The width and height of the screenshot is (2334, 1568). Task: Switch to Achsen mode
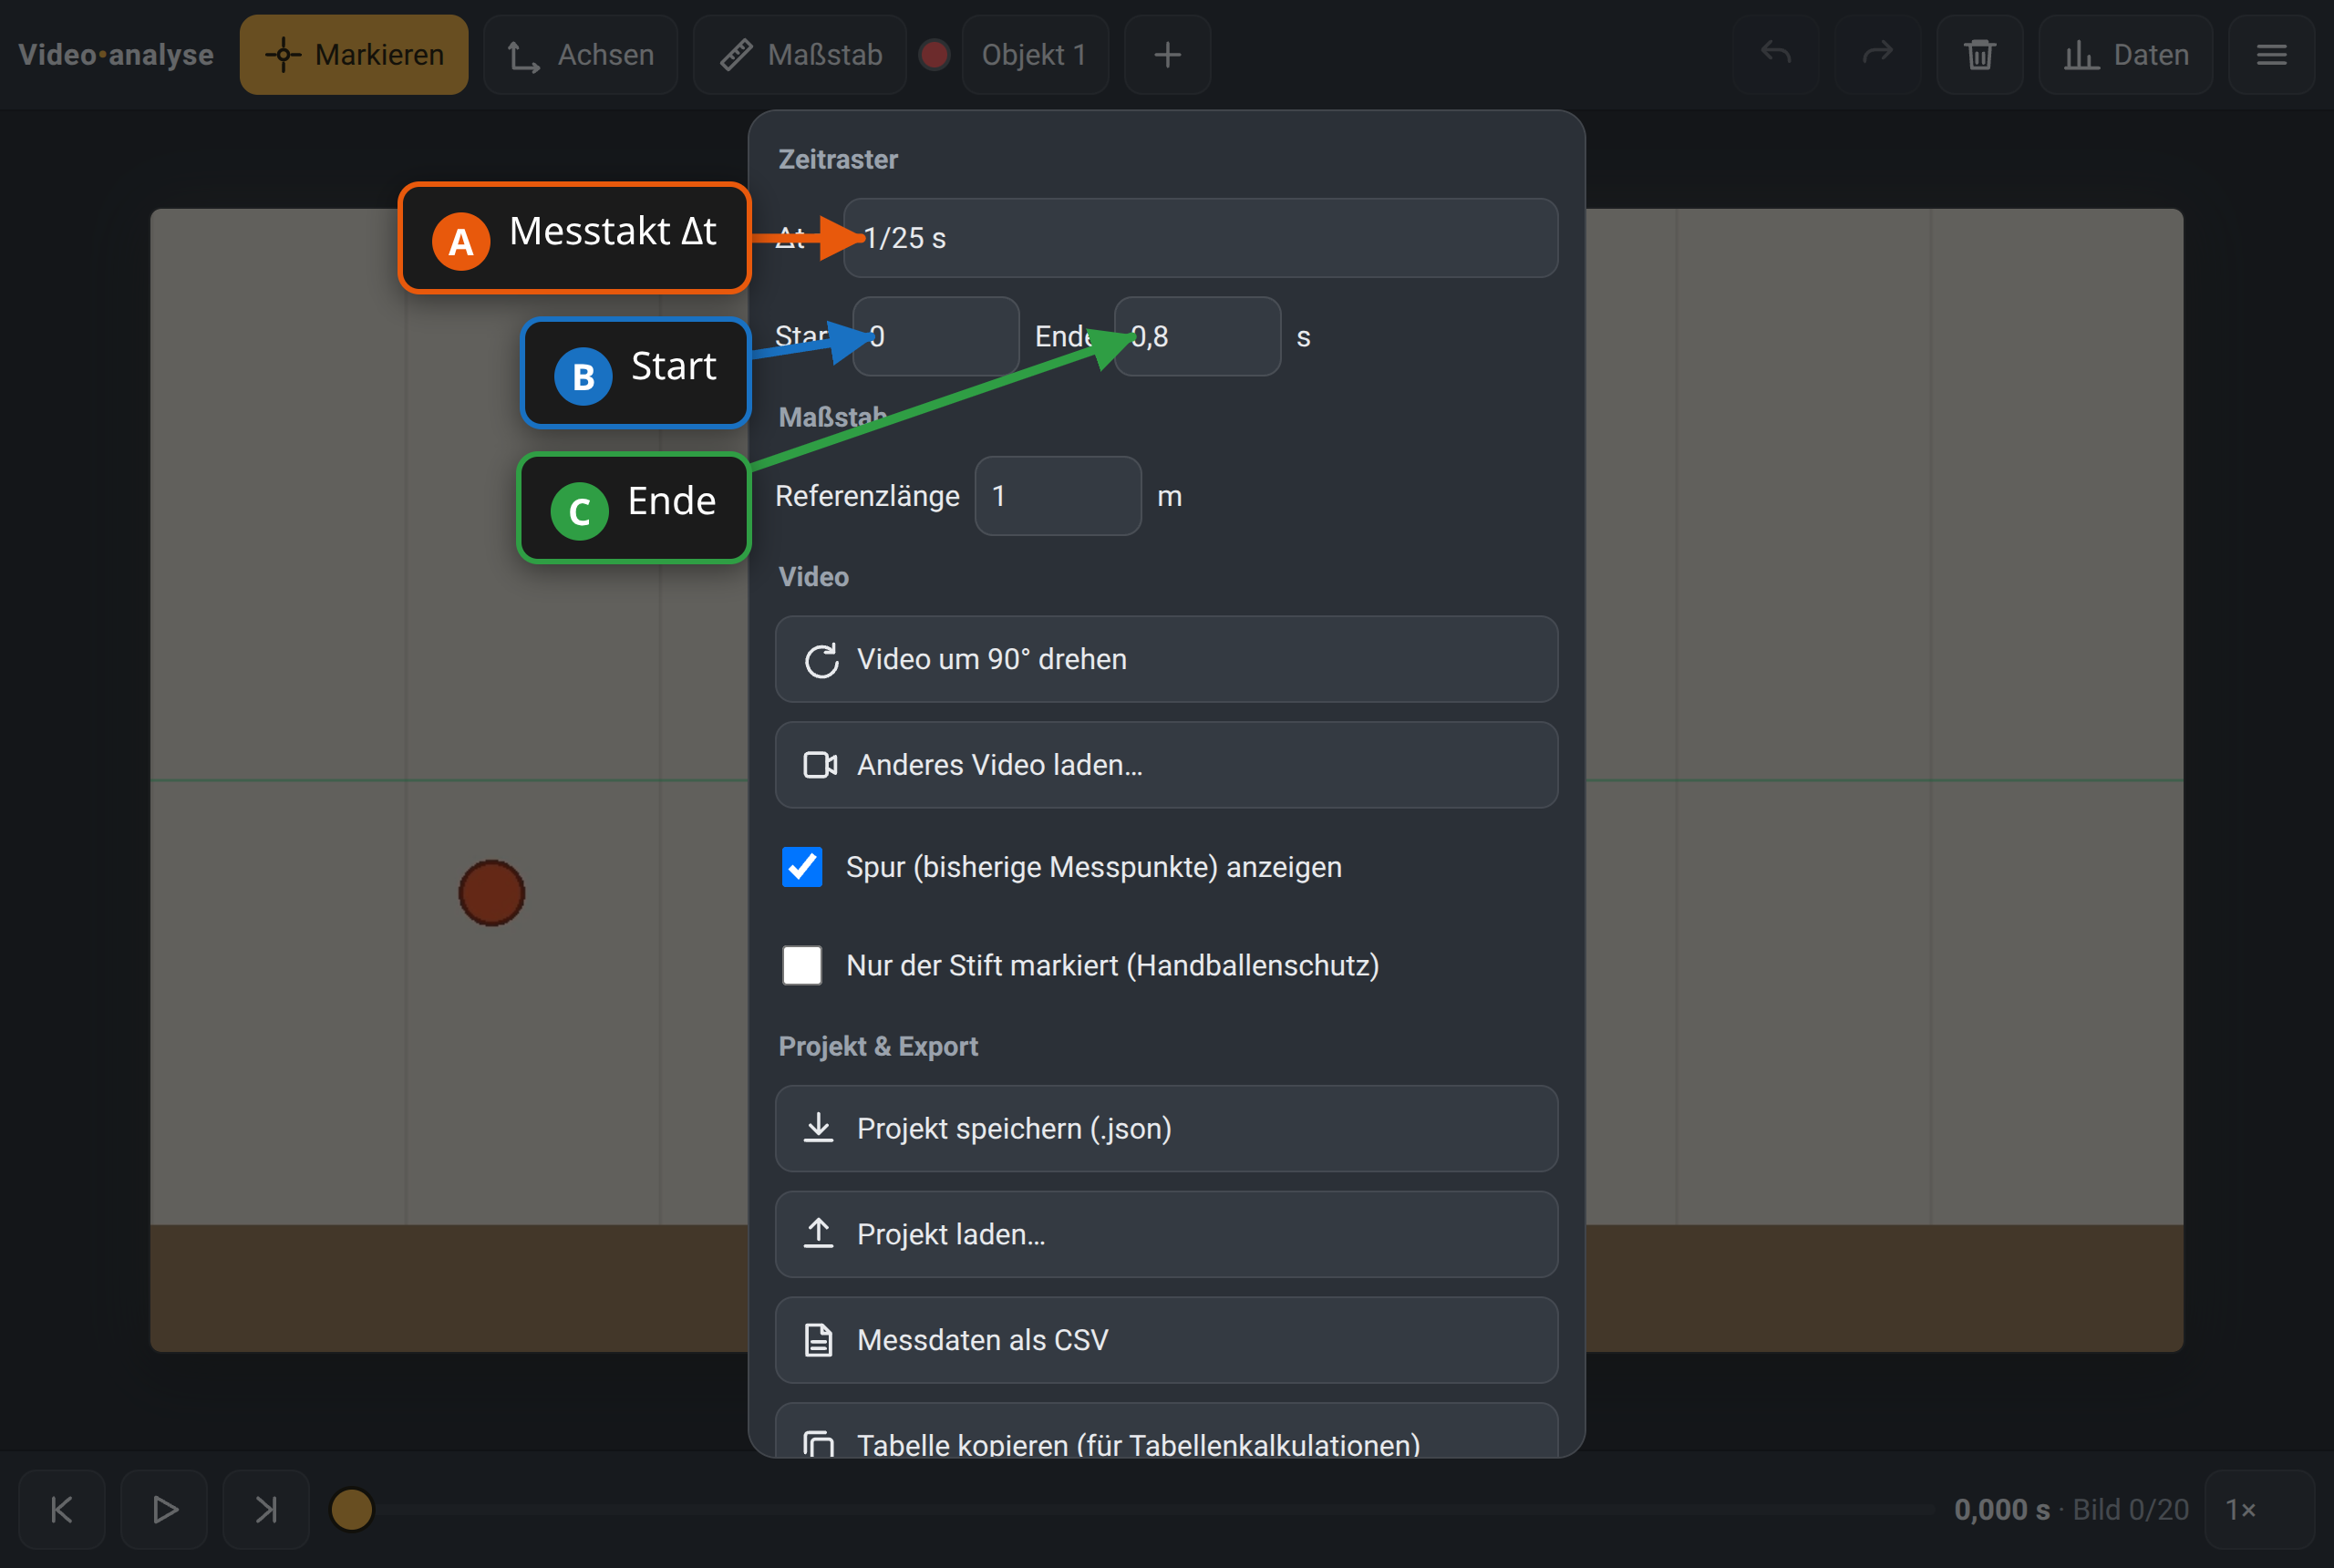coord(581,54)
